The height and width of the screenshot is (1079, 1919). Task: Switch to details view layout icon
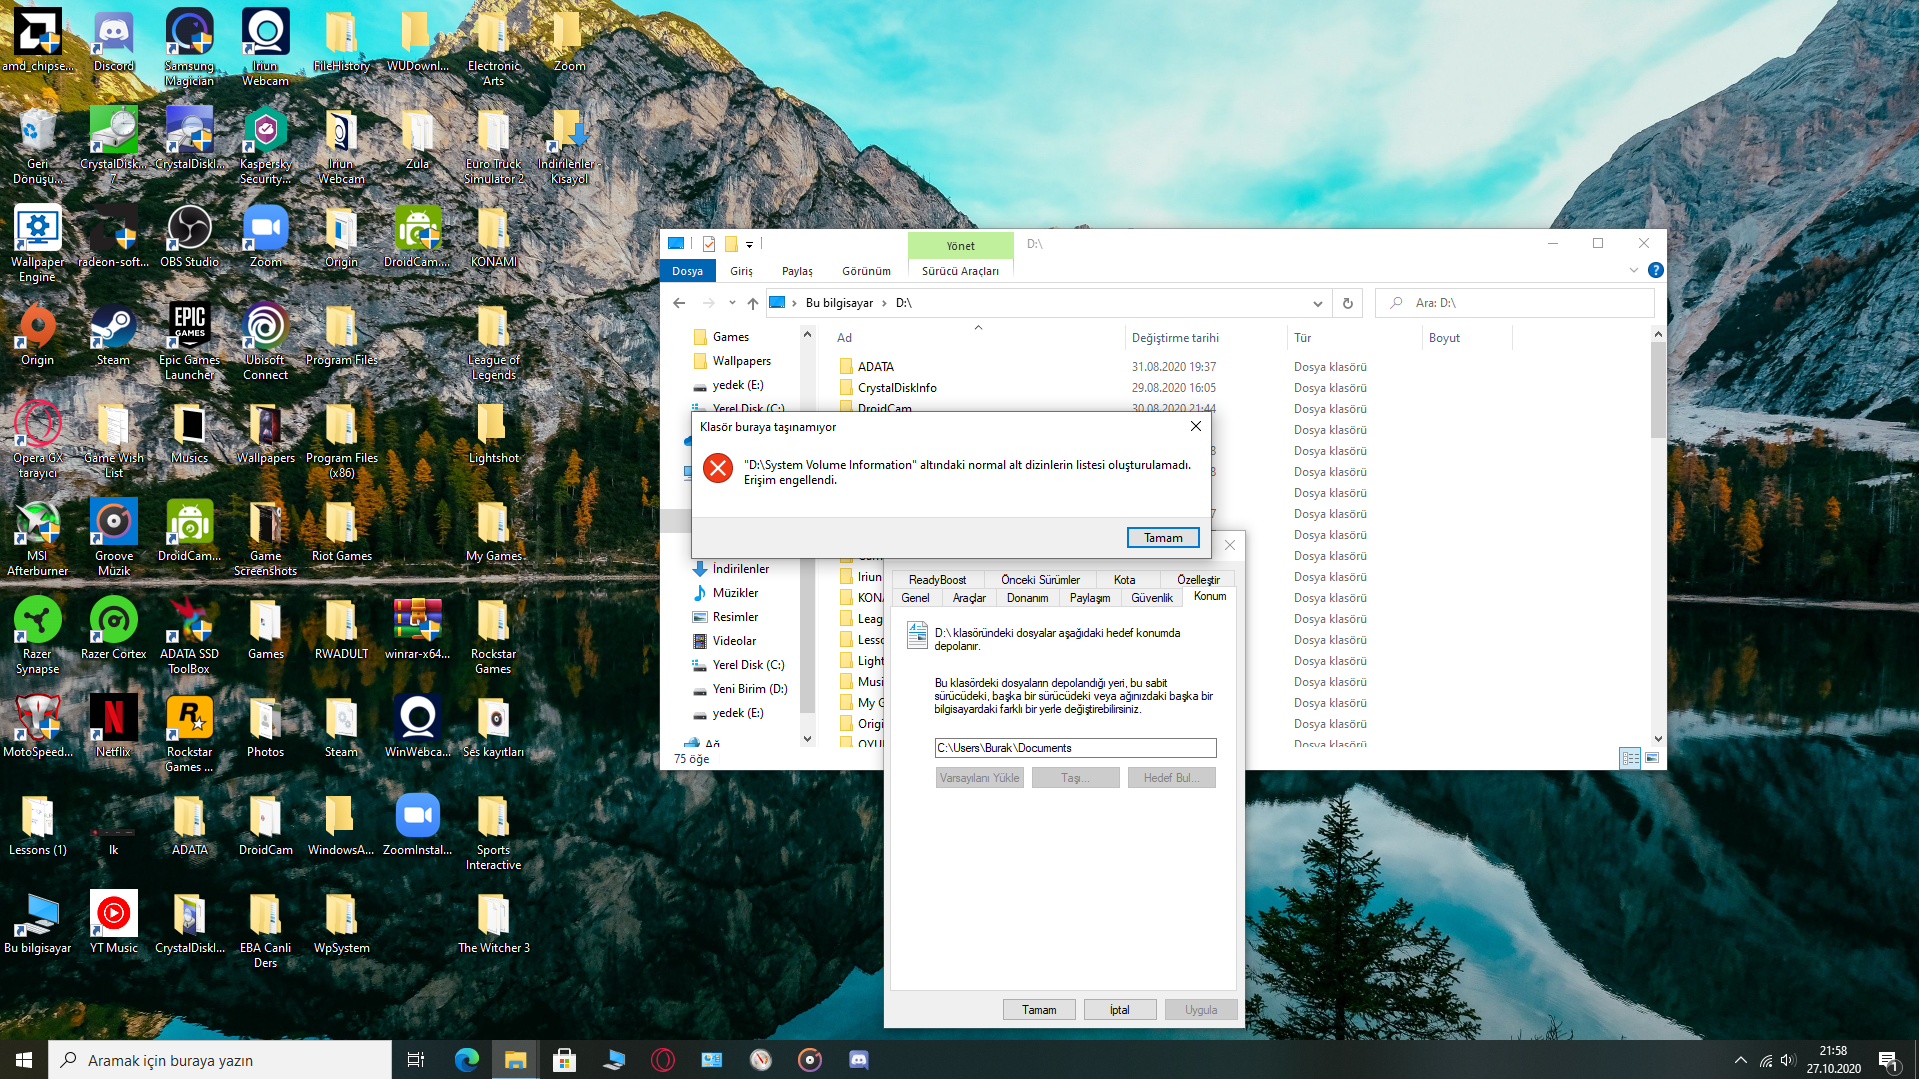pos(1630,758)
